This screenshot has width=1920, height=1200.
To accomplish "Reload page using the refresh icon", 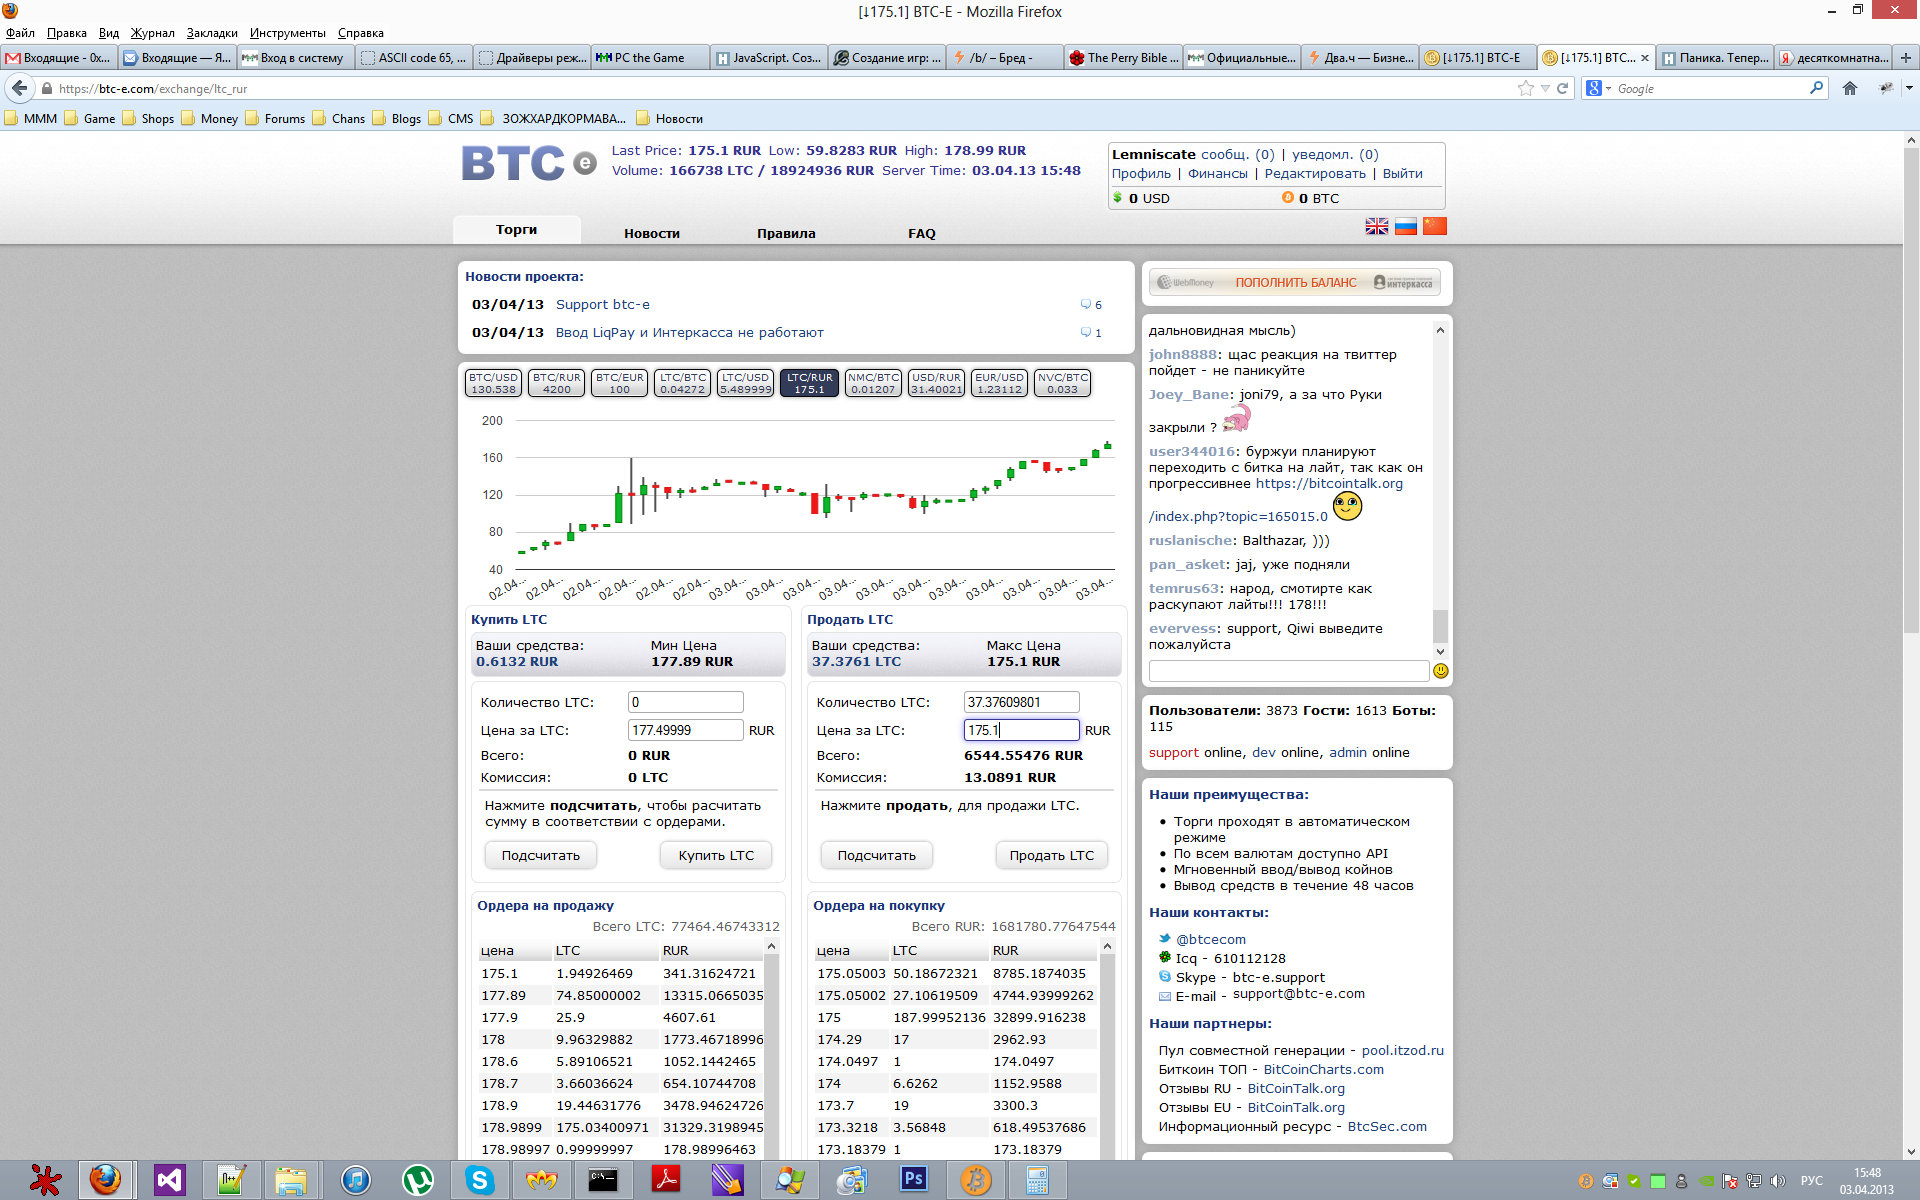I will [1562, 88].
